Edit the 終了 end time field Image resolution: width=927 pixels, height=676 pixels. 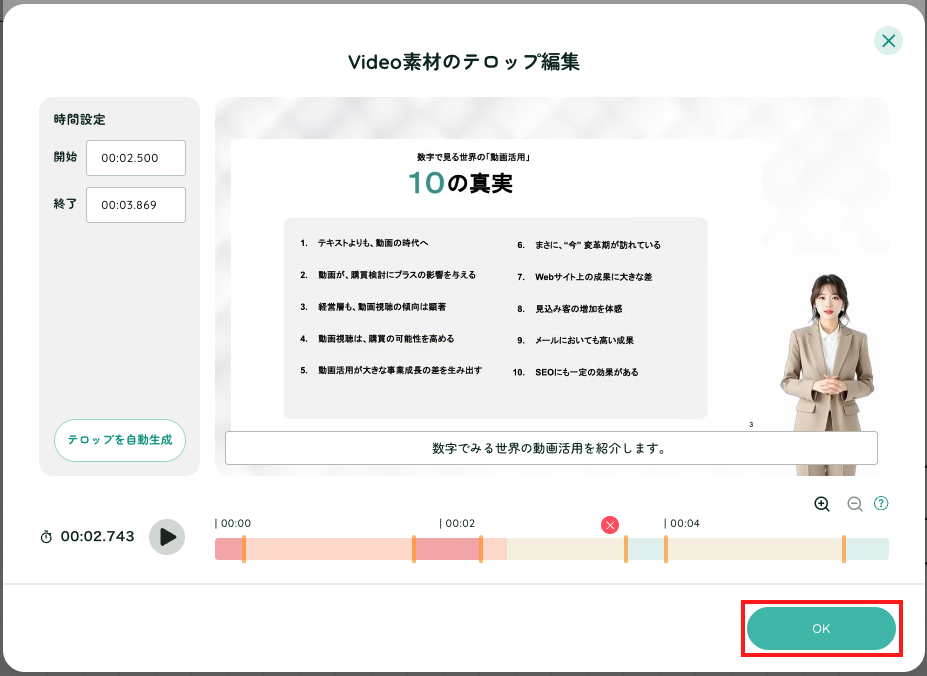pyautogui.click(x=136, y=205)
